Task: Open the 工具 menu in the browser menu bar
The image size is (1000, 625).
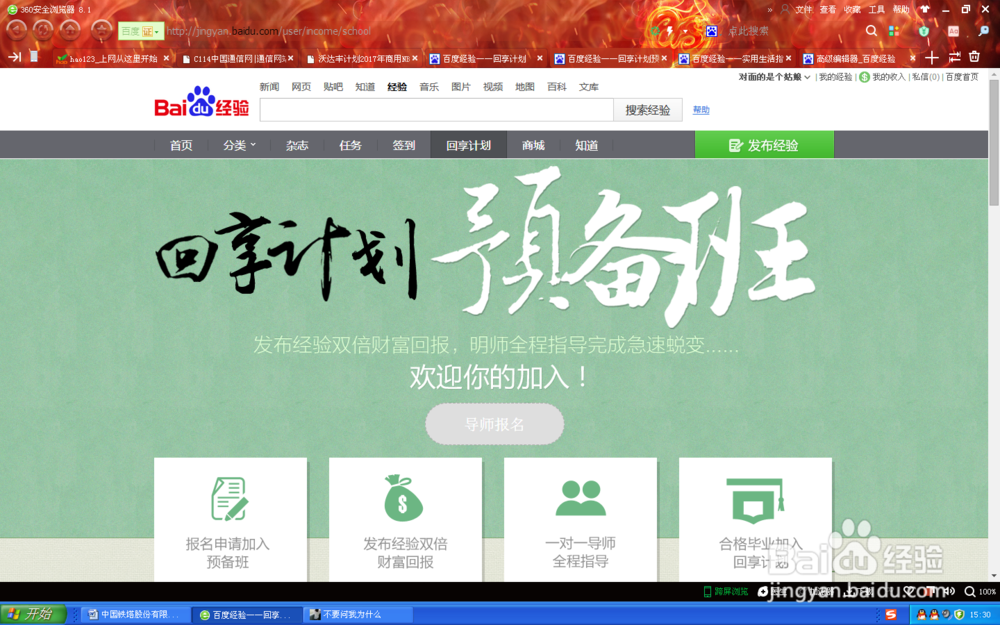Action: click(877, 9)
